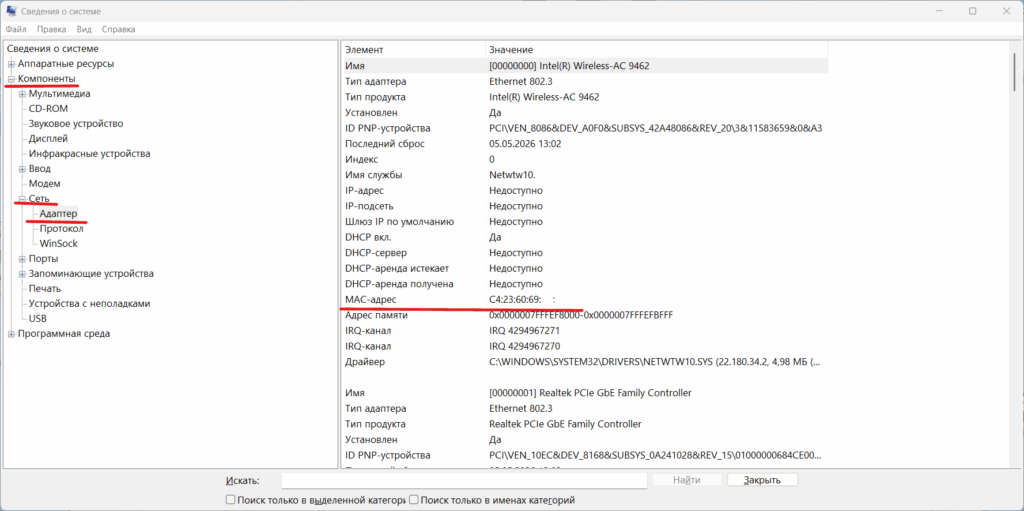
Task: Click the Драйвер NETWTW10.SYS path value
Action: coord(653,362)
